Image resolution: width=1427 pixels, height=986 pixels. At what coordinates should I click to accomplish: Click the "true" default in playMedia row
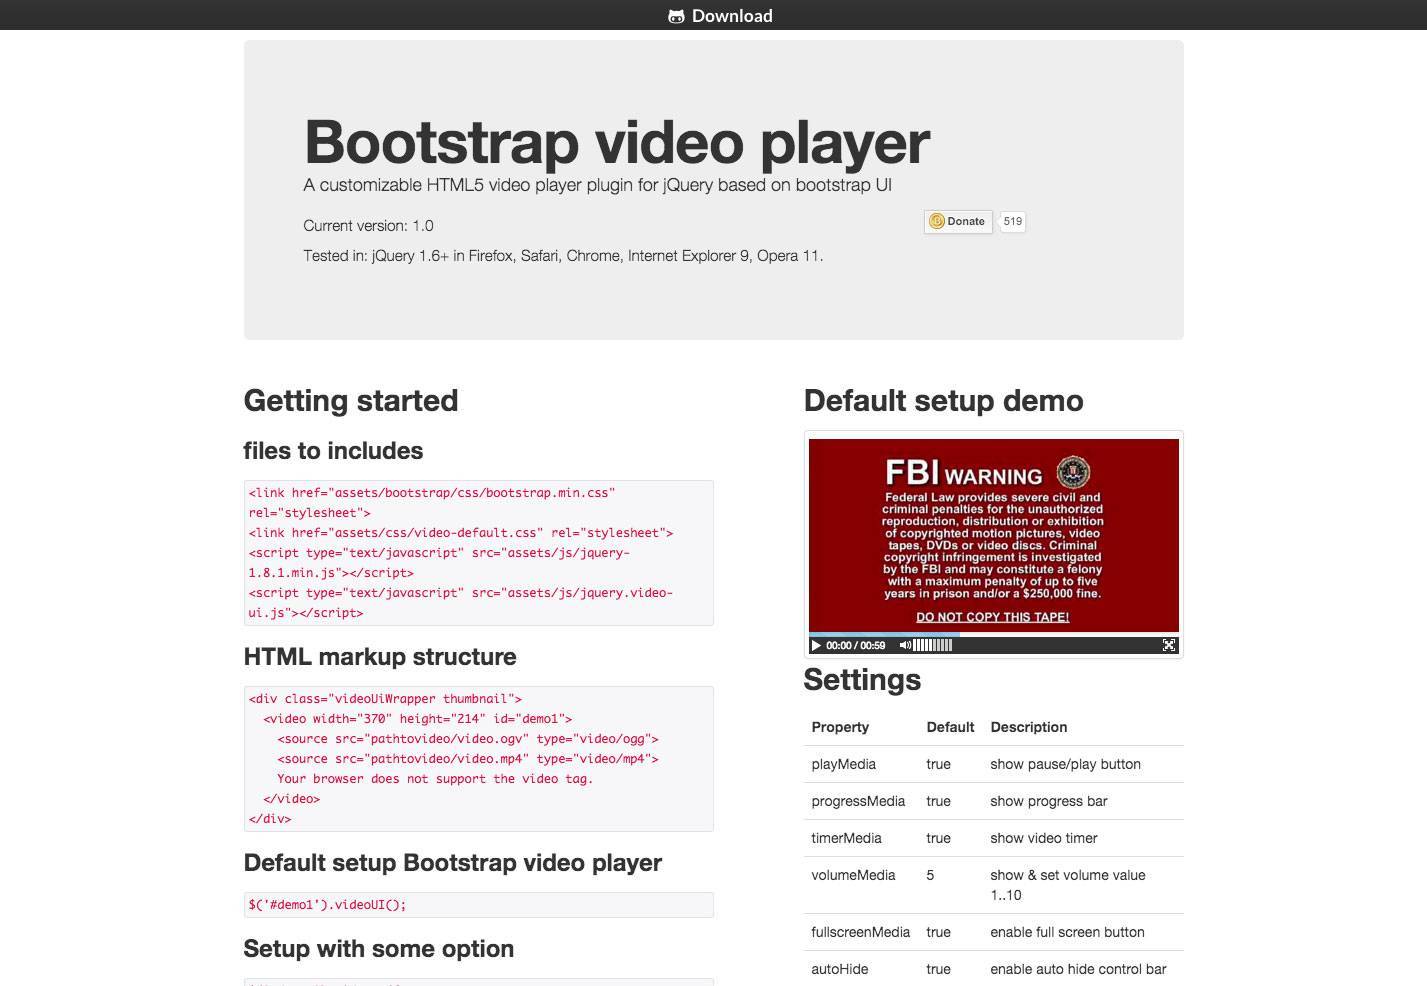coord(939,764)
